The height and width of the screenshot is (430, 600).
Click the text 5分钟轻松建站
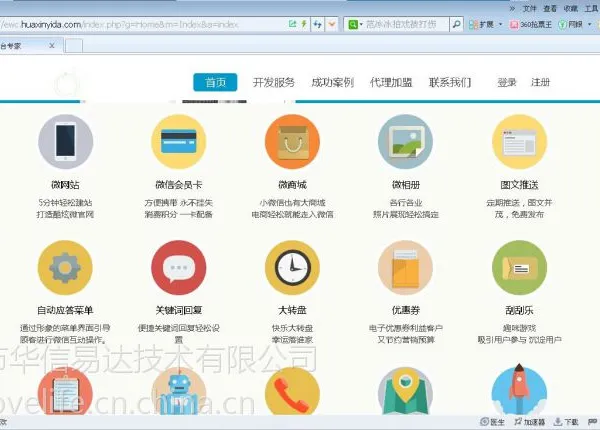tap(65, 203)
